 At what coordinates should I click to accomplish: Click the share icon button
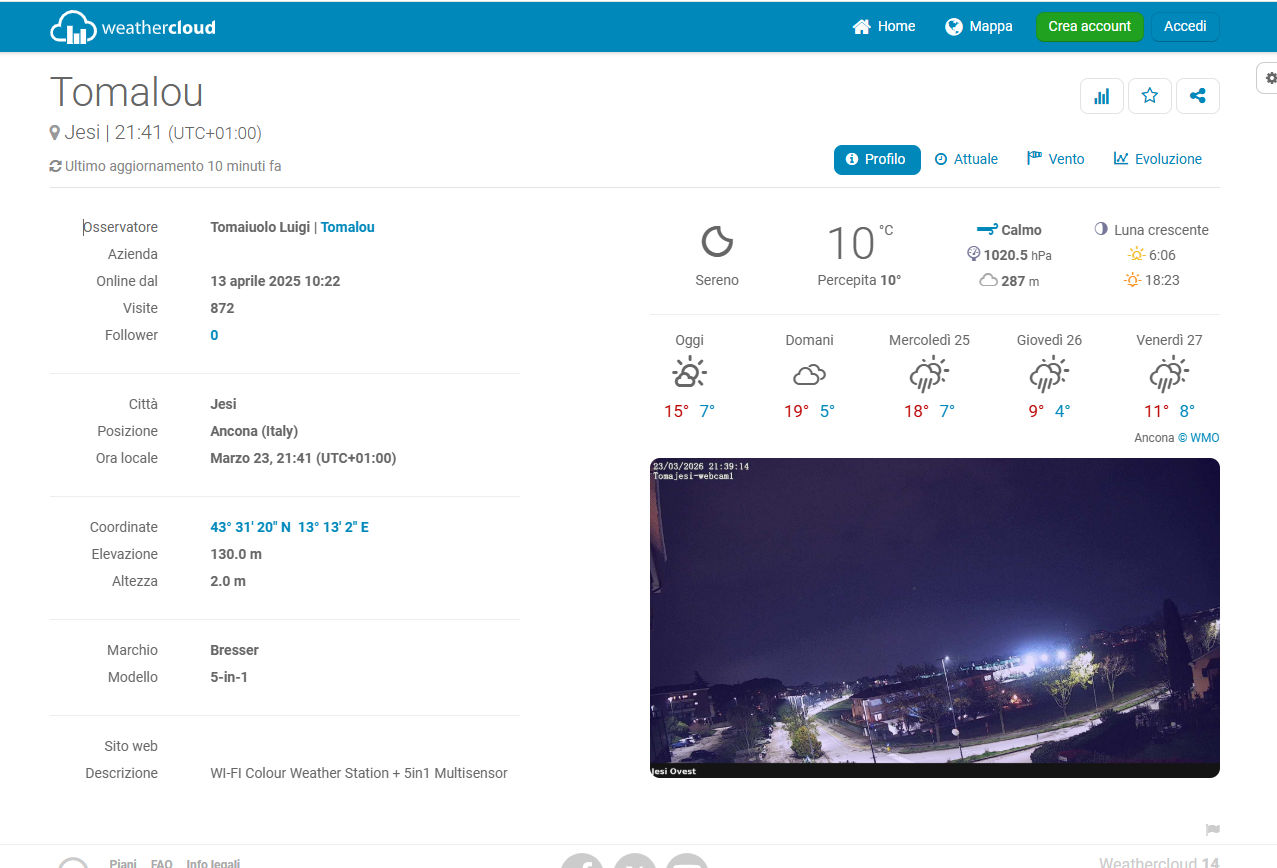[1197, 96]
